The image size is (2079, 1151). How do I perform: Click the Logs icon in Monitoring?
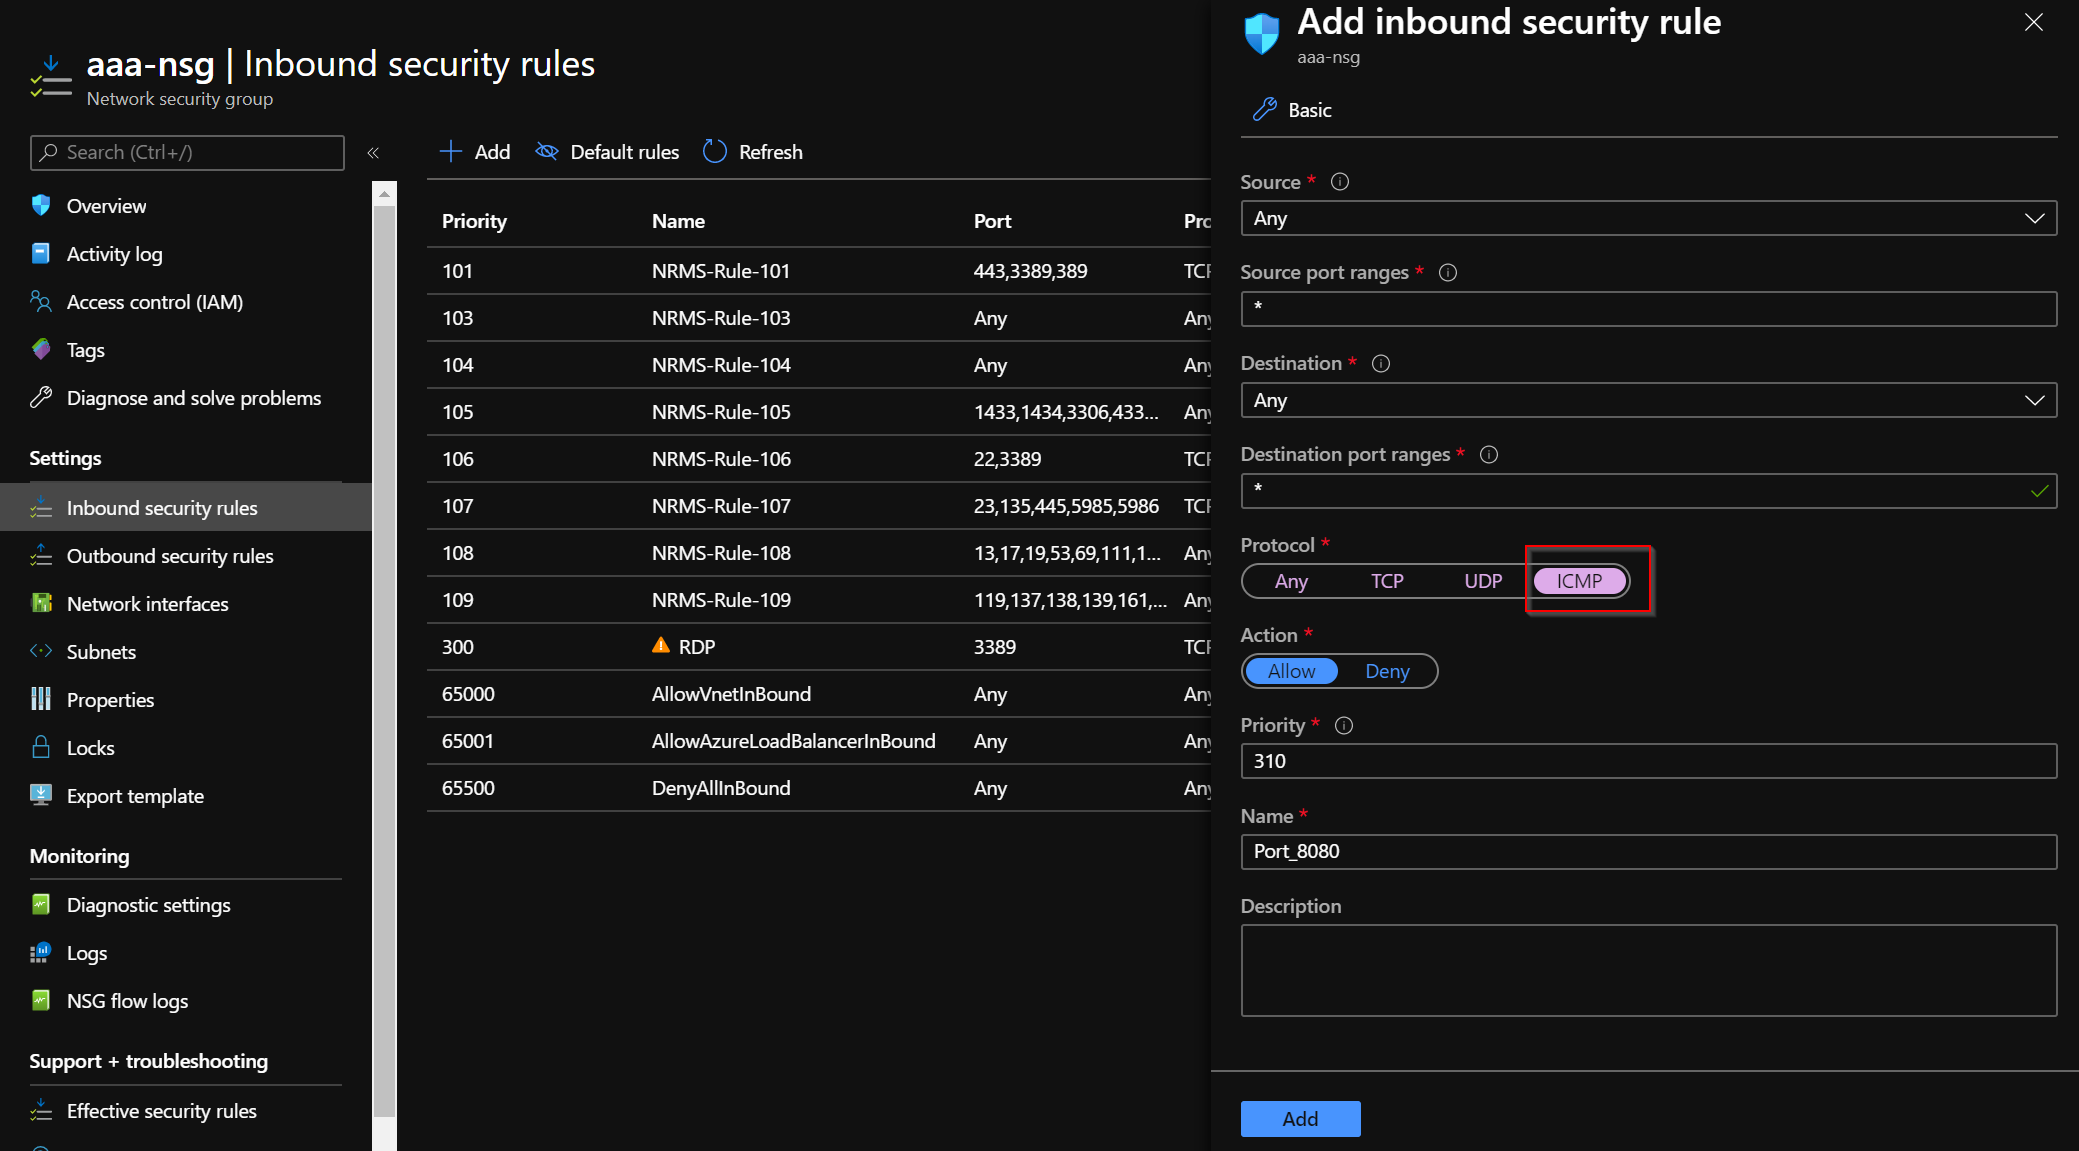(41, 952)
